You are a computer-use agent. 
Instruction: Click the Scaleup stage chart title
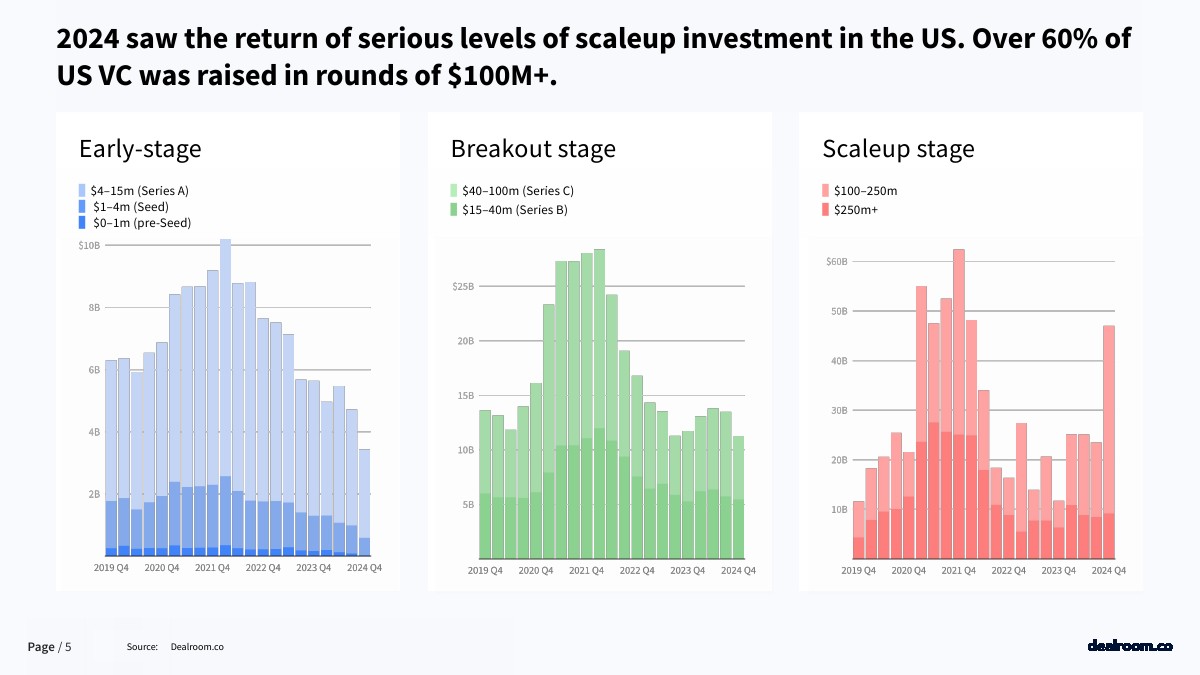pos(898,149)
